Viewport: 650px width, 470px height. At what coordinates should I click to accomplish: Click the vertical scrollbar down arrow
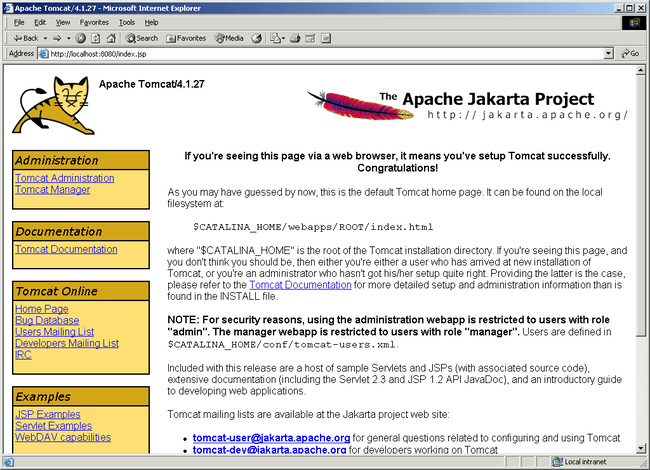[x=641, y=448]
